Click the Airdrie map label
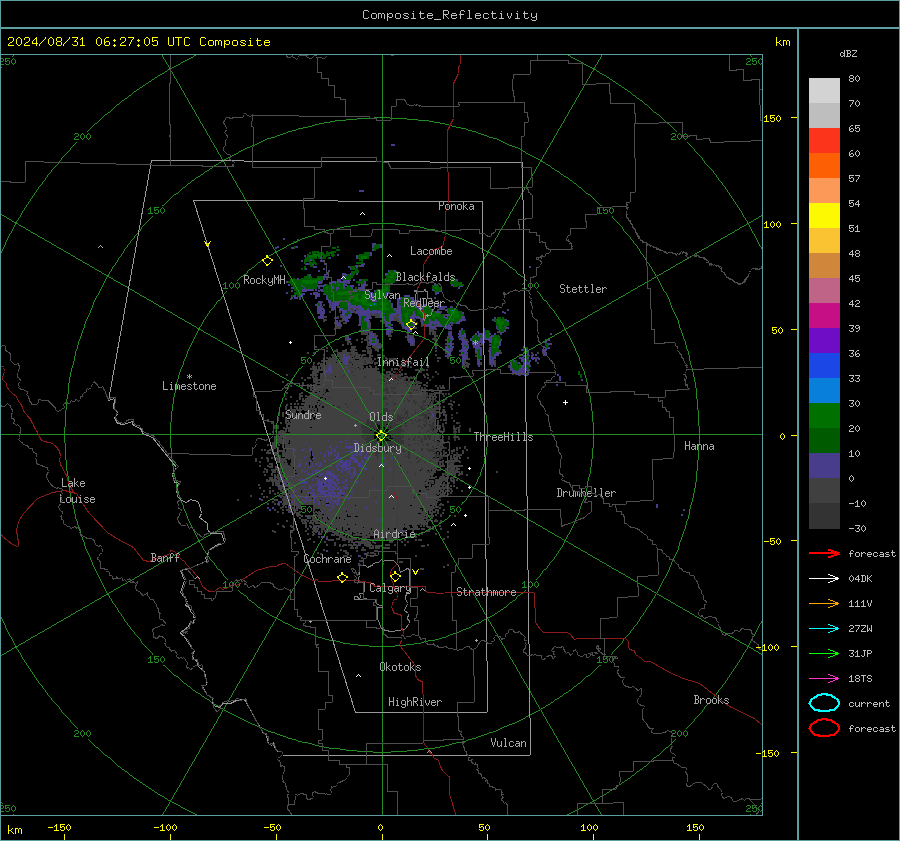The height and width of the screenshot is (841, 900). click(x=394, y=534)
